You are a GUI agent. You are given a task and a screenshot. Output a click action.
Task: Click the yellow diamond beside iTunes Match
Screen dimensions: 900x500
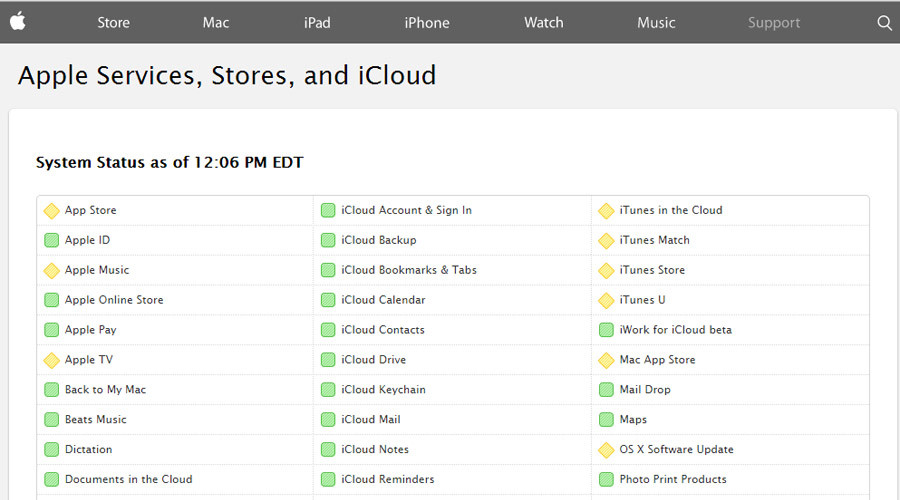[606, 241]
